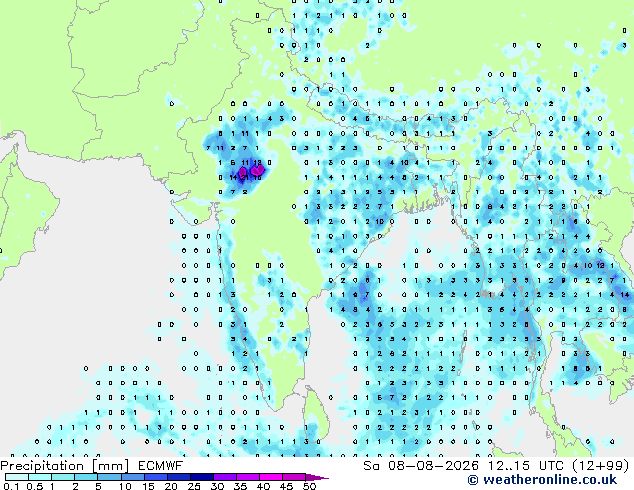Click the '12..15 UTC' time text
The height and width of the screenshot is (490, 634).
(526, 466)
